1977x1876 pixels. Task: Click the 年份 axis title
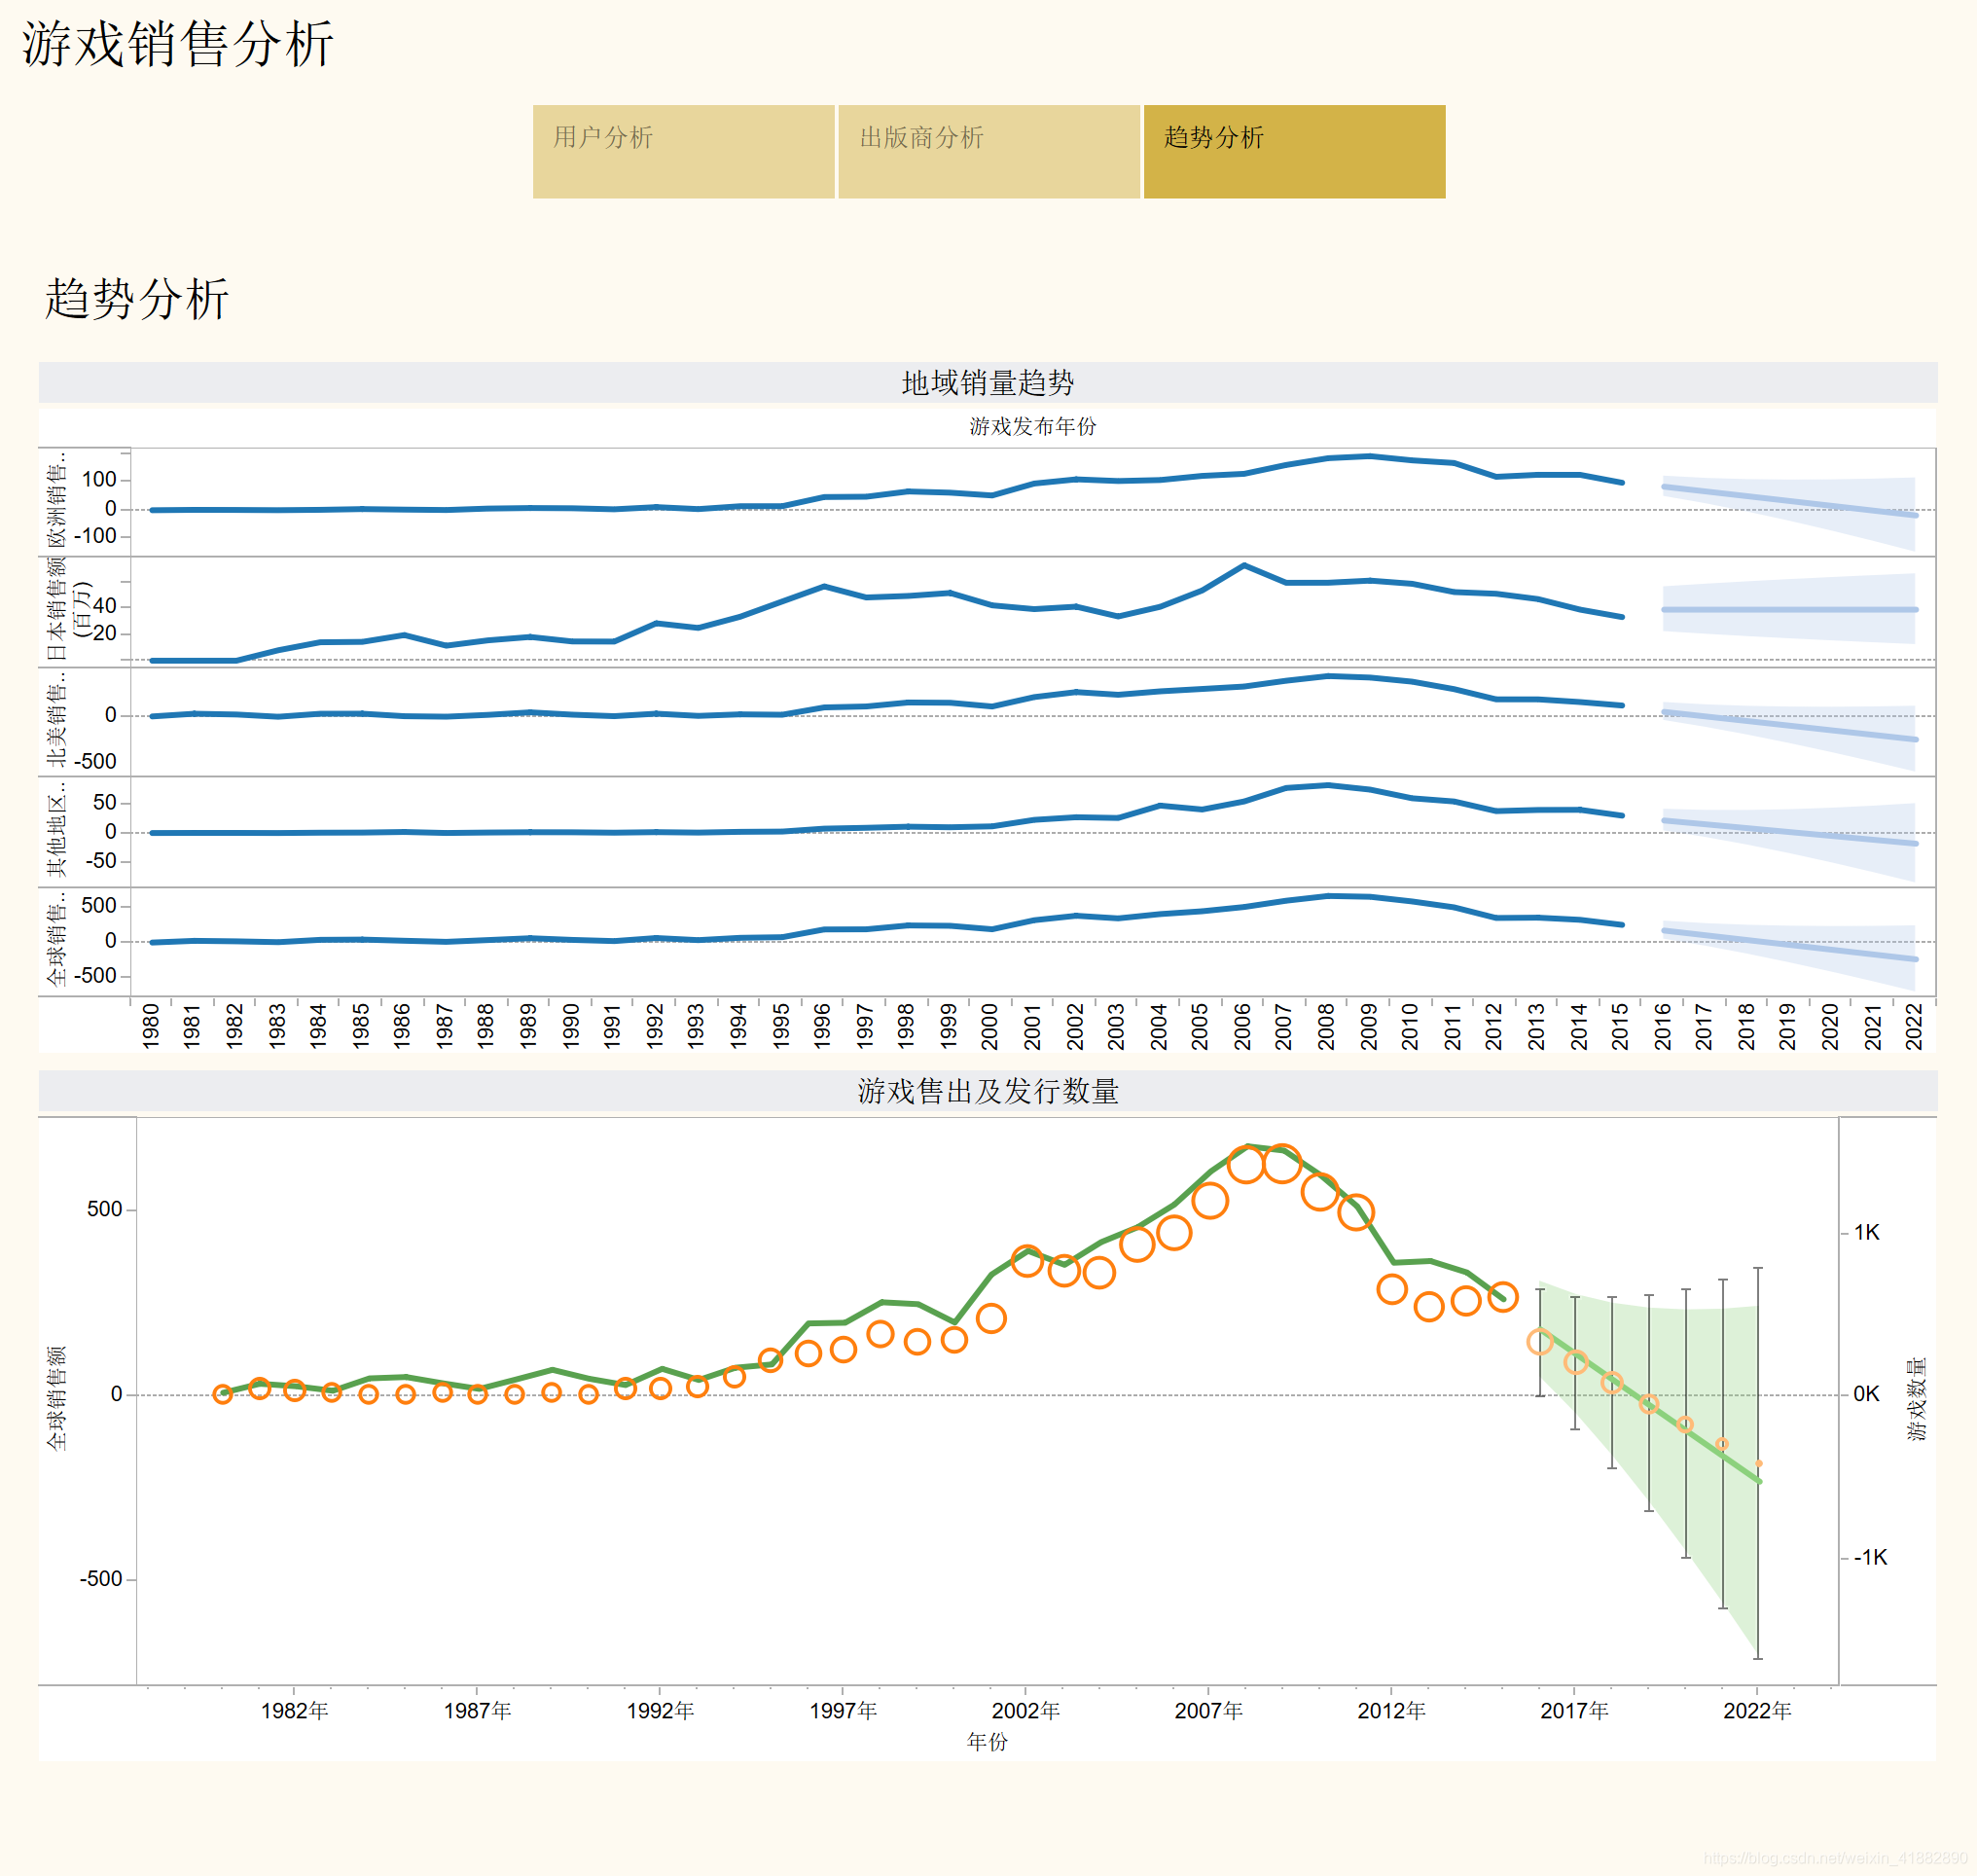pos(987,1742)
